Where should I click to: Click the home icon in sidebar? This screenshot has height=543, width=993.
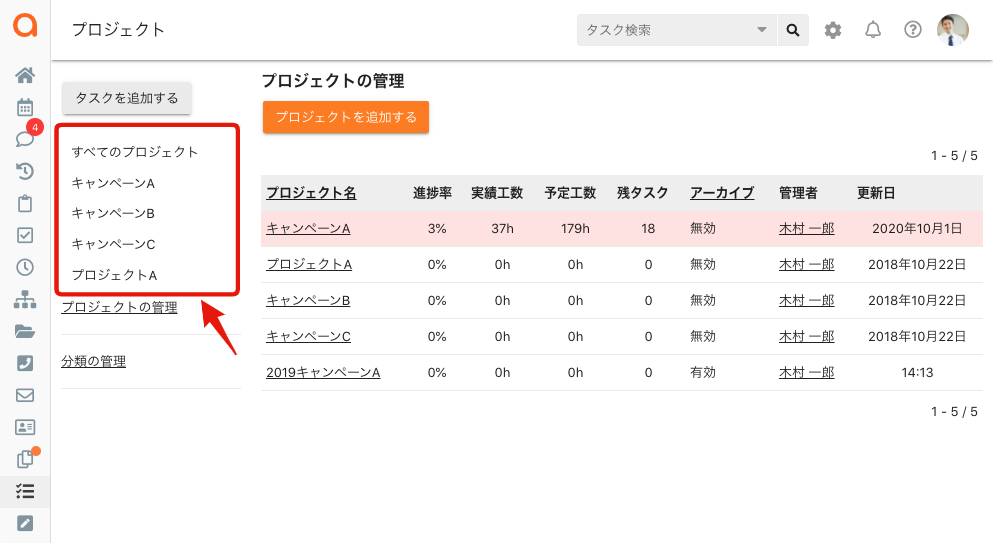25,75
